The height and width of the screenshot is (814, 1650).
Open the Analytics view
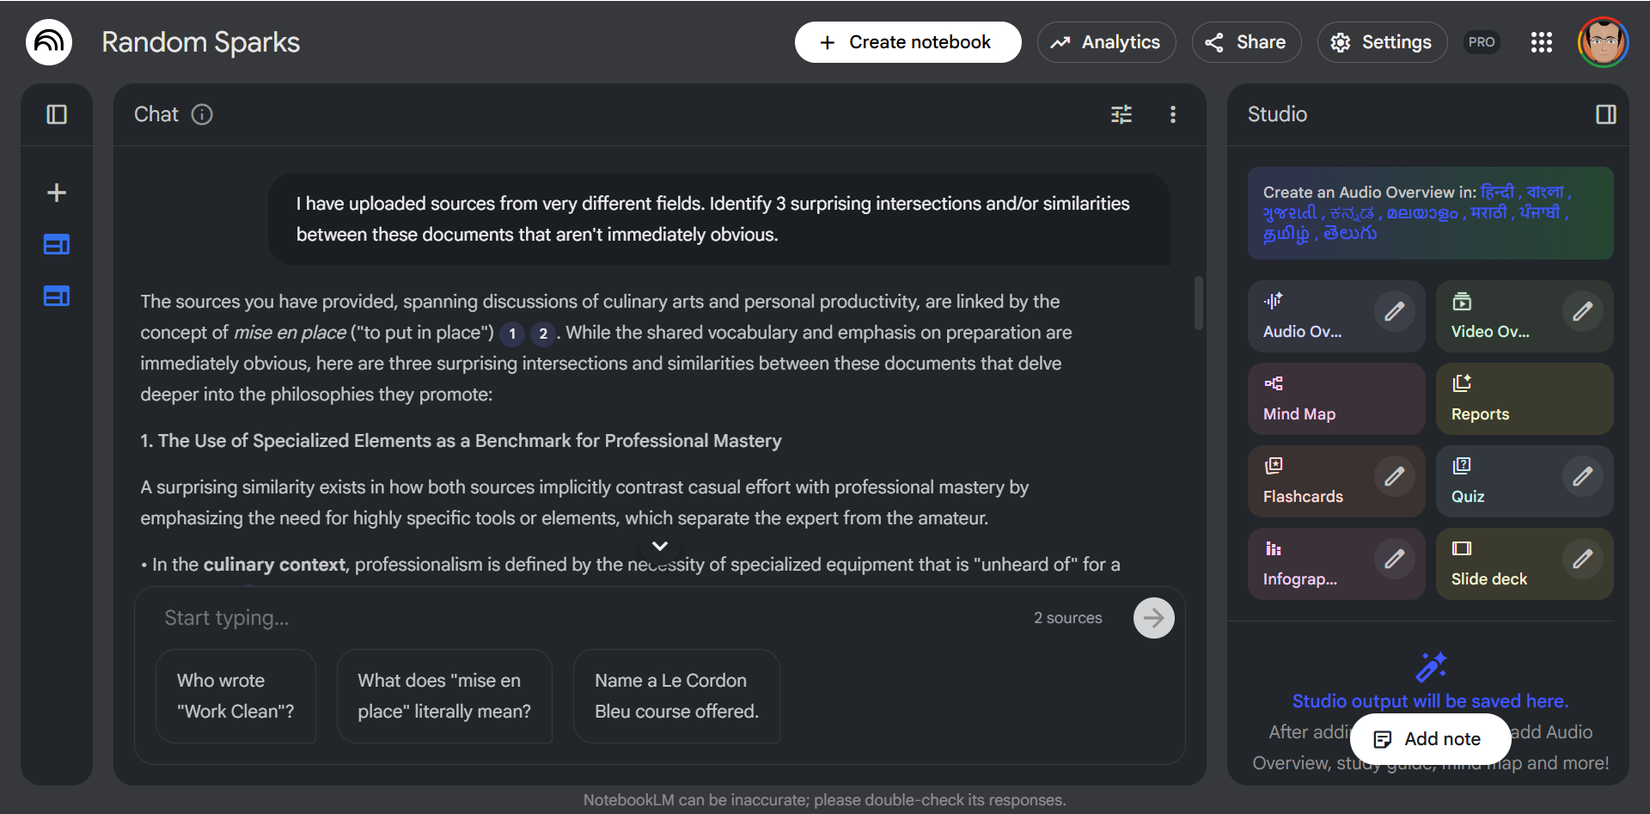pos(1106,42)
